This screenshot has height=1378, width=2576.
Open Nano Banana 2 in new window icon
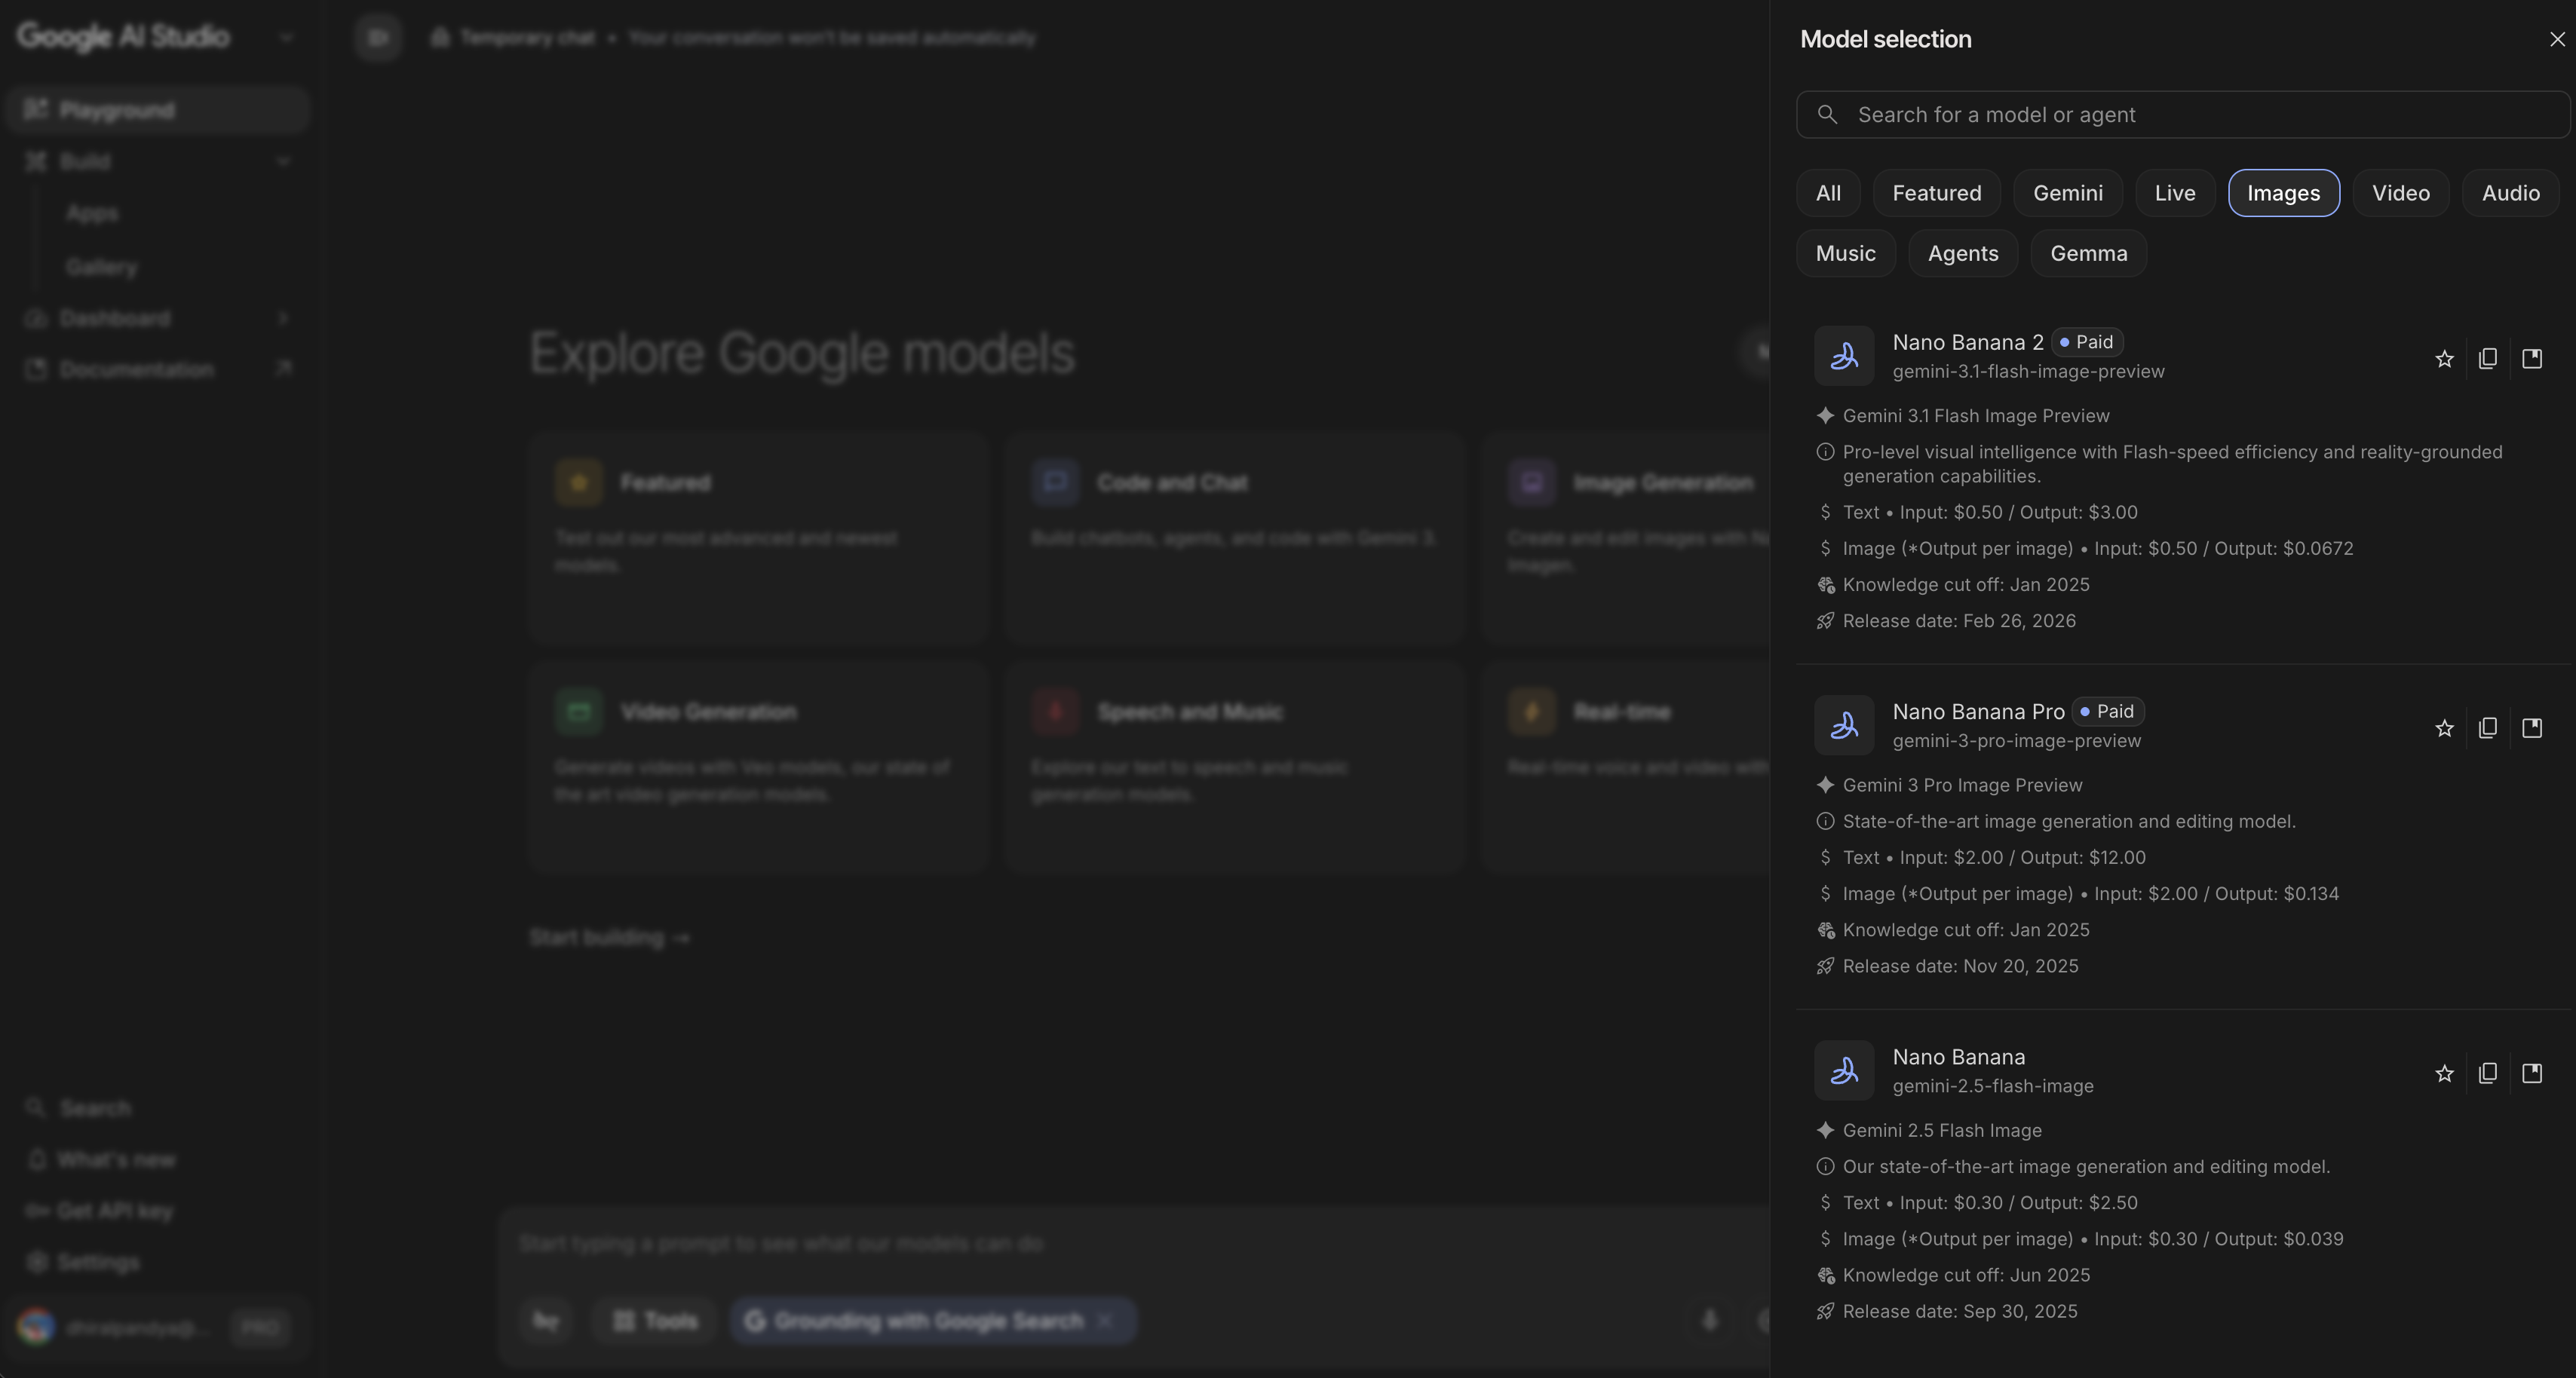click(2532, 358)
